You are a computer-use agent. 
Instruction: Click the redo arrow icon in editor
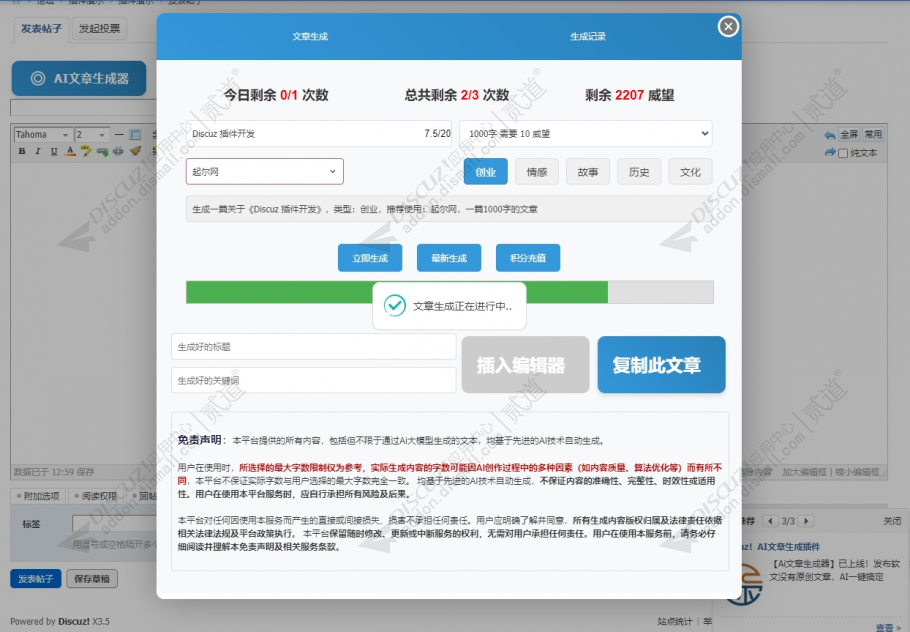point(830,152)
